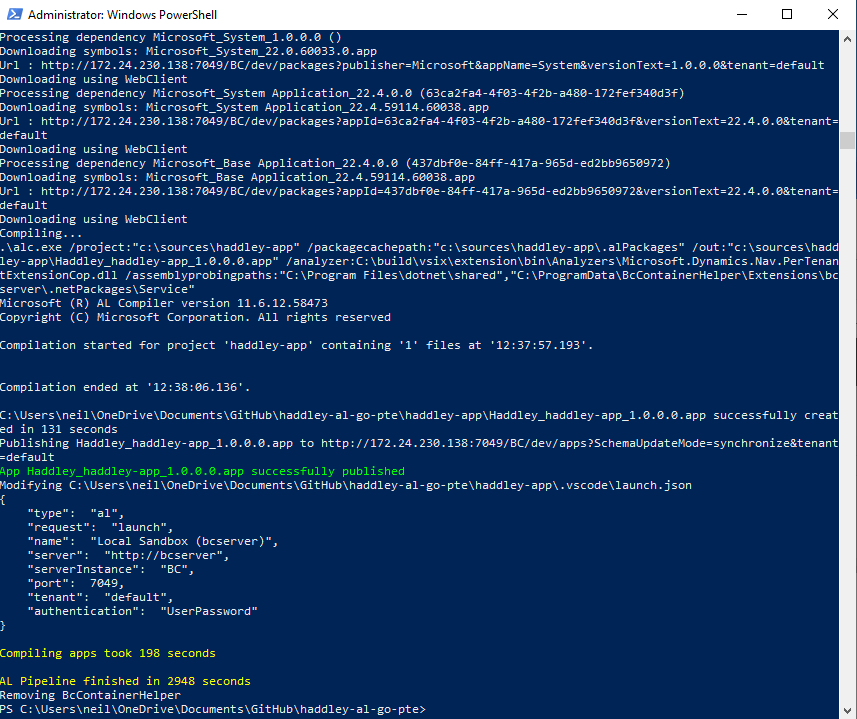Image resolution: width=857 pixels, height=719 pixels.
Task: Click the '"tenant": "default"' line
Action: (100, 597)
